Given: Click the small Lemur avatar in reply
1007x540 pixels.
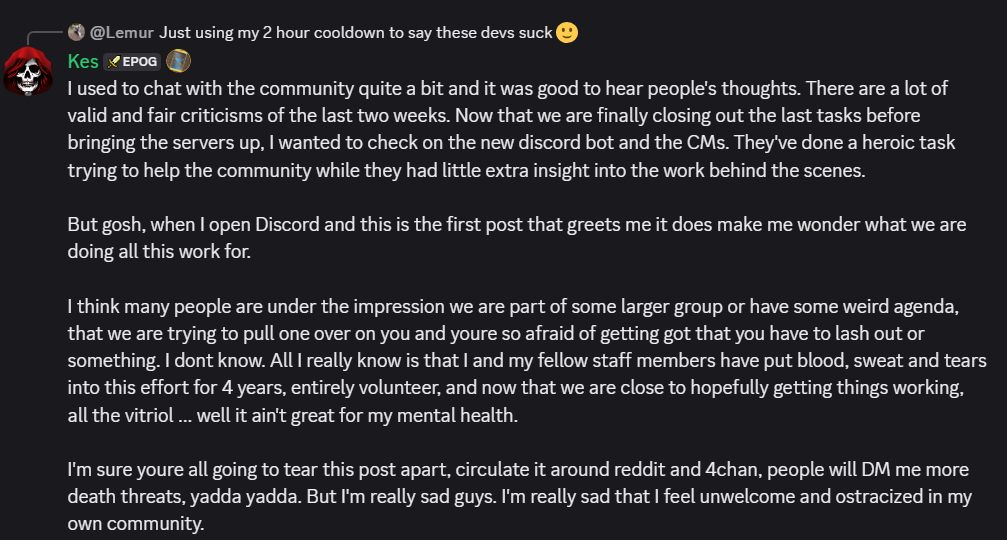Looking at the screenshot, I should [x=76, y=31].
